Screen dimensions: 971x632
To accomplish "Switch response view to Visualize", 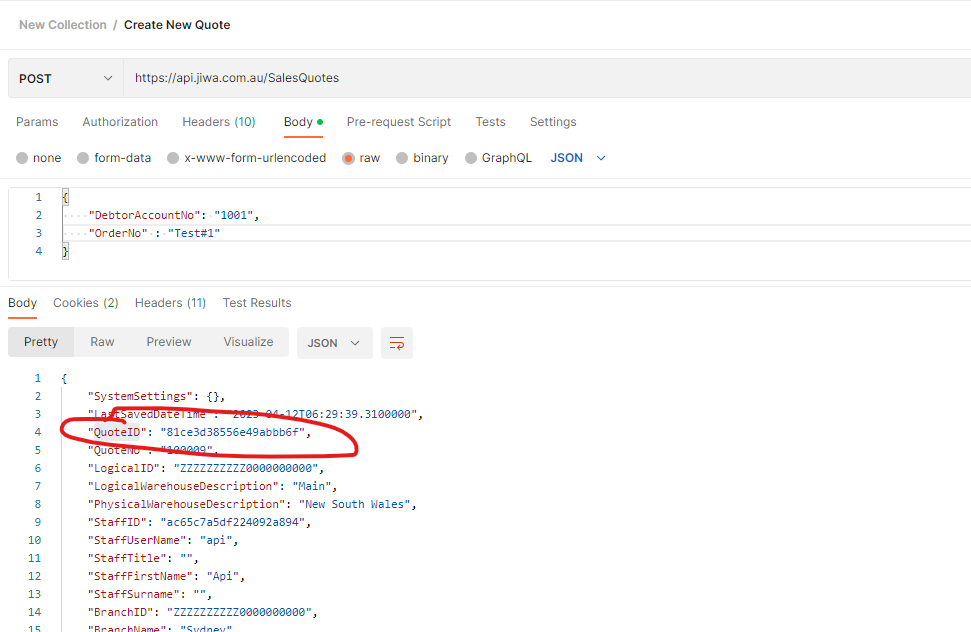I will [248, 342].
